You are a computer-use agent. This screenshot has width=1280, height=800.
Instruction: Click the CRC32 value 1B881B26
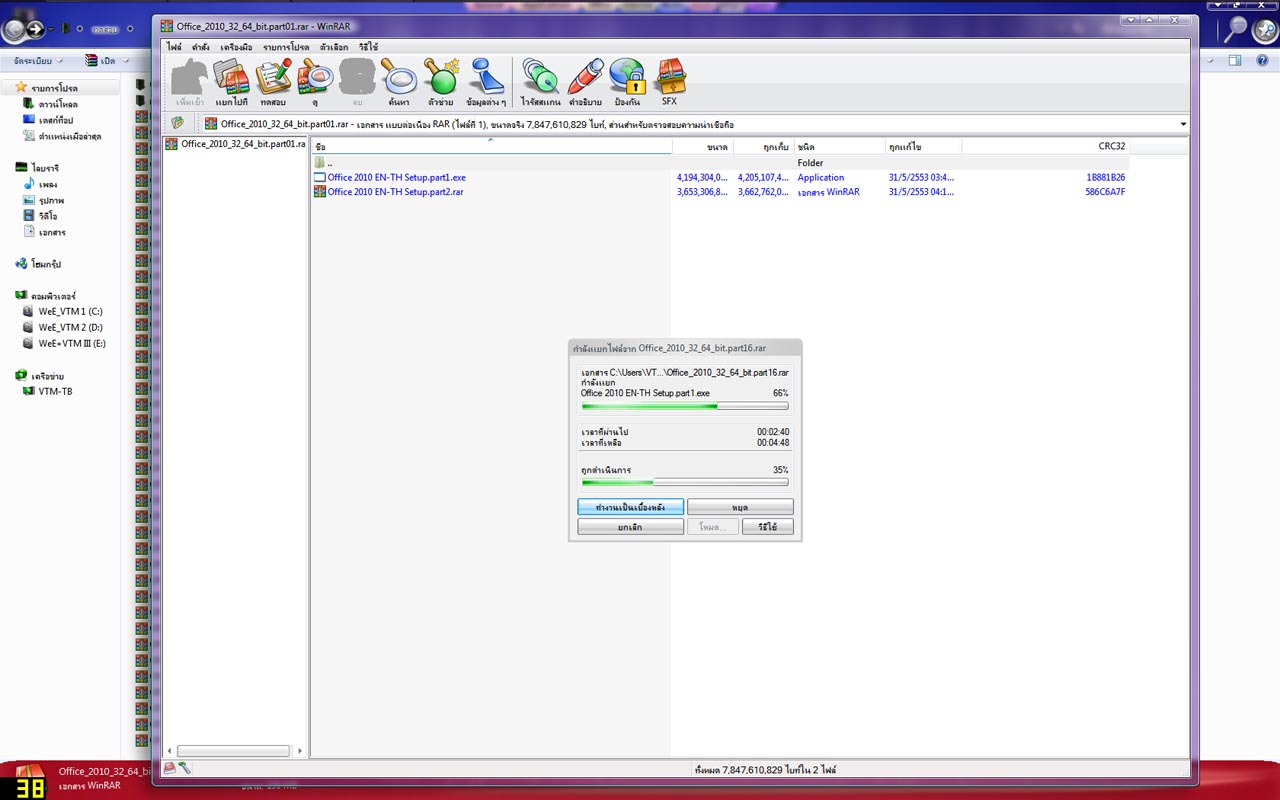tap(1105, 177)
